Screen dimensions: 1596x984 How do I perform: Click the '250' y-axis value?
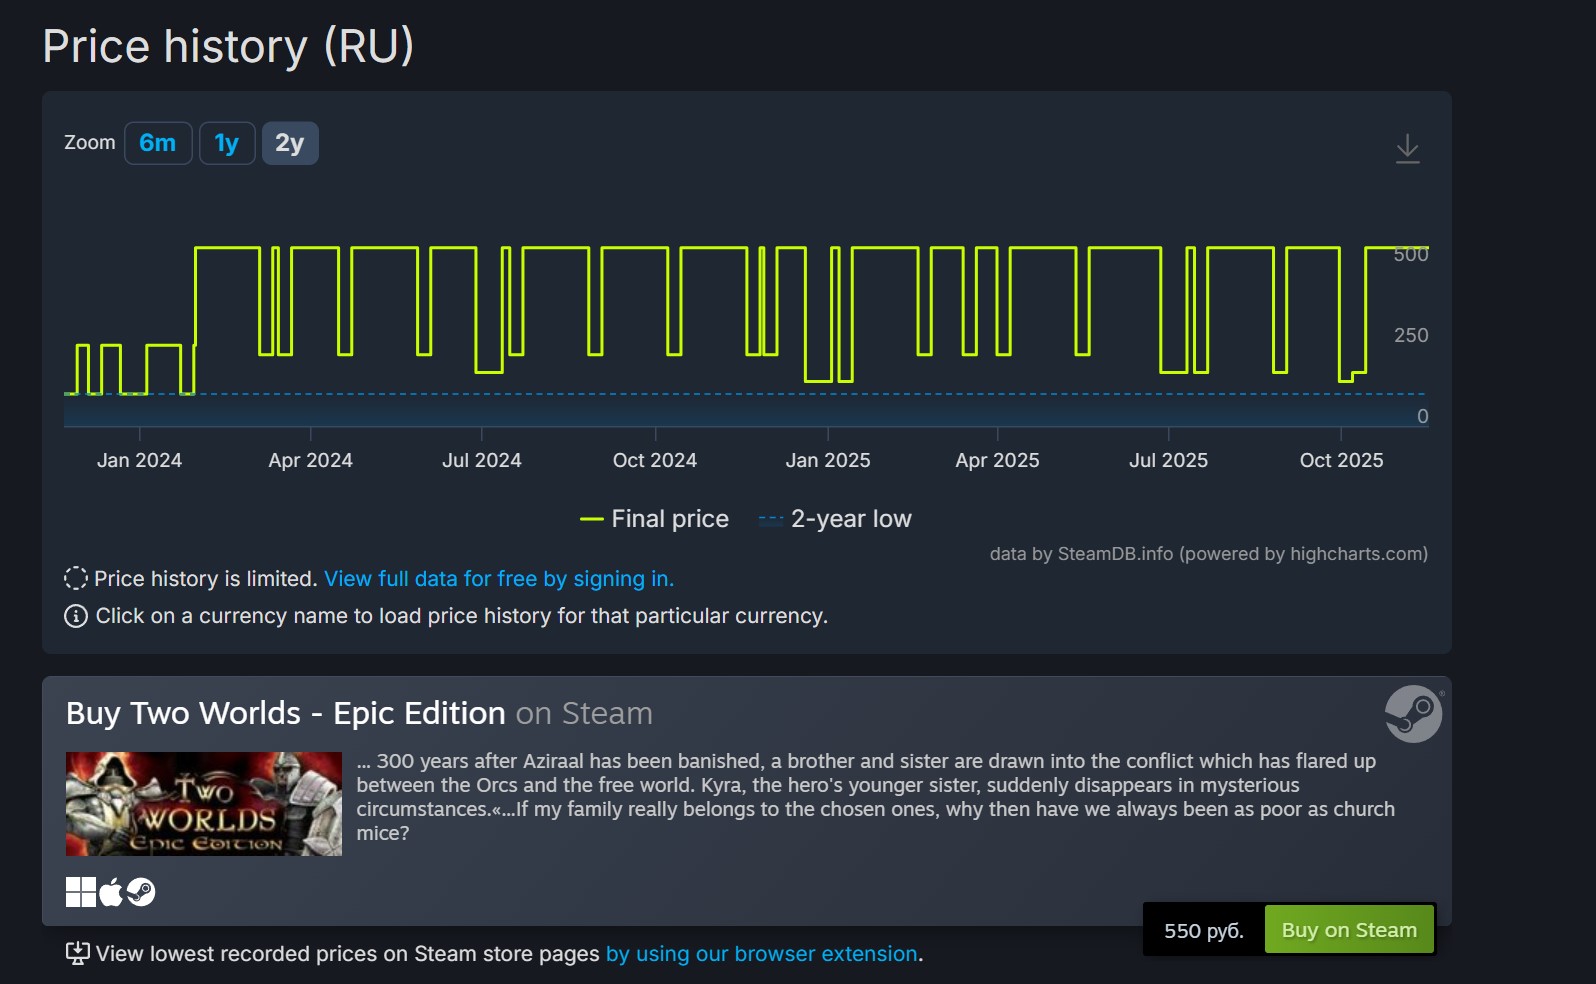click(1411, 335)
